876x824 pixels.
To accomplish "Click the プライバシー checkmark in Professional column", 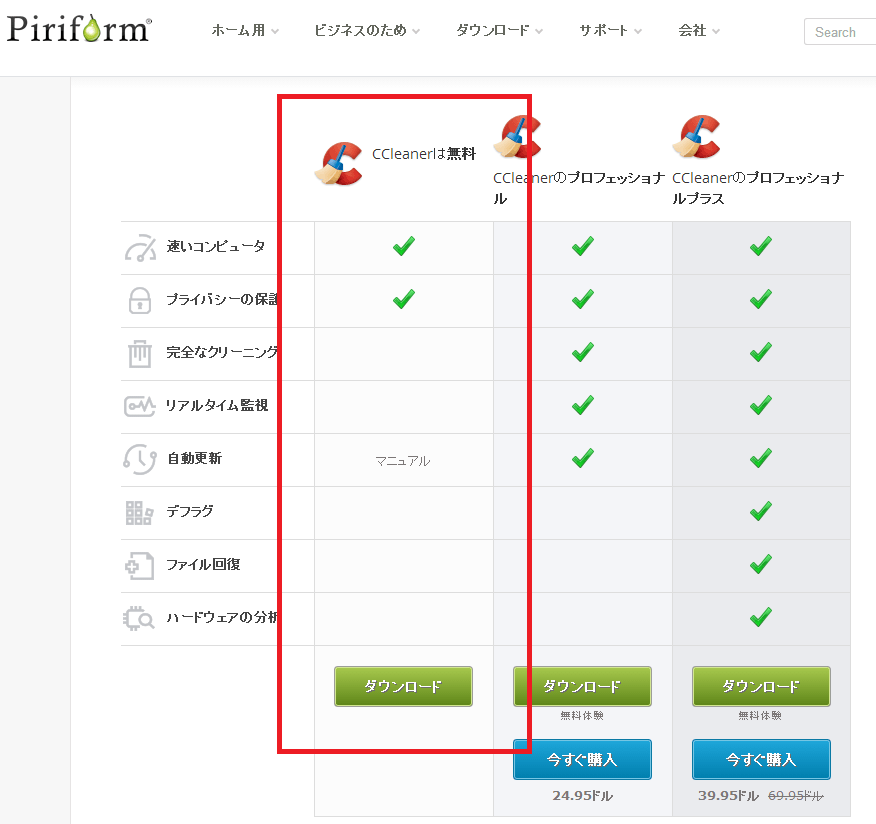I will pos(583,299).
